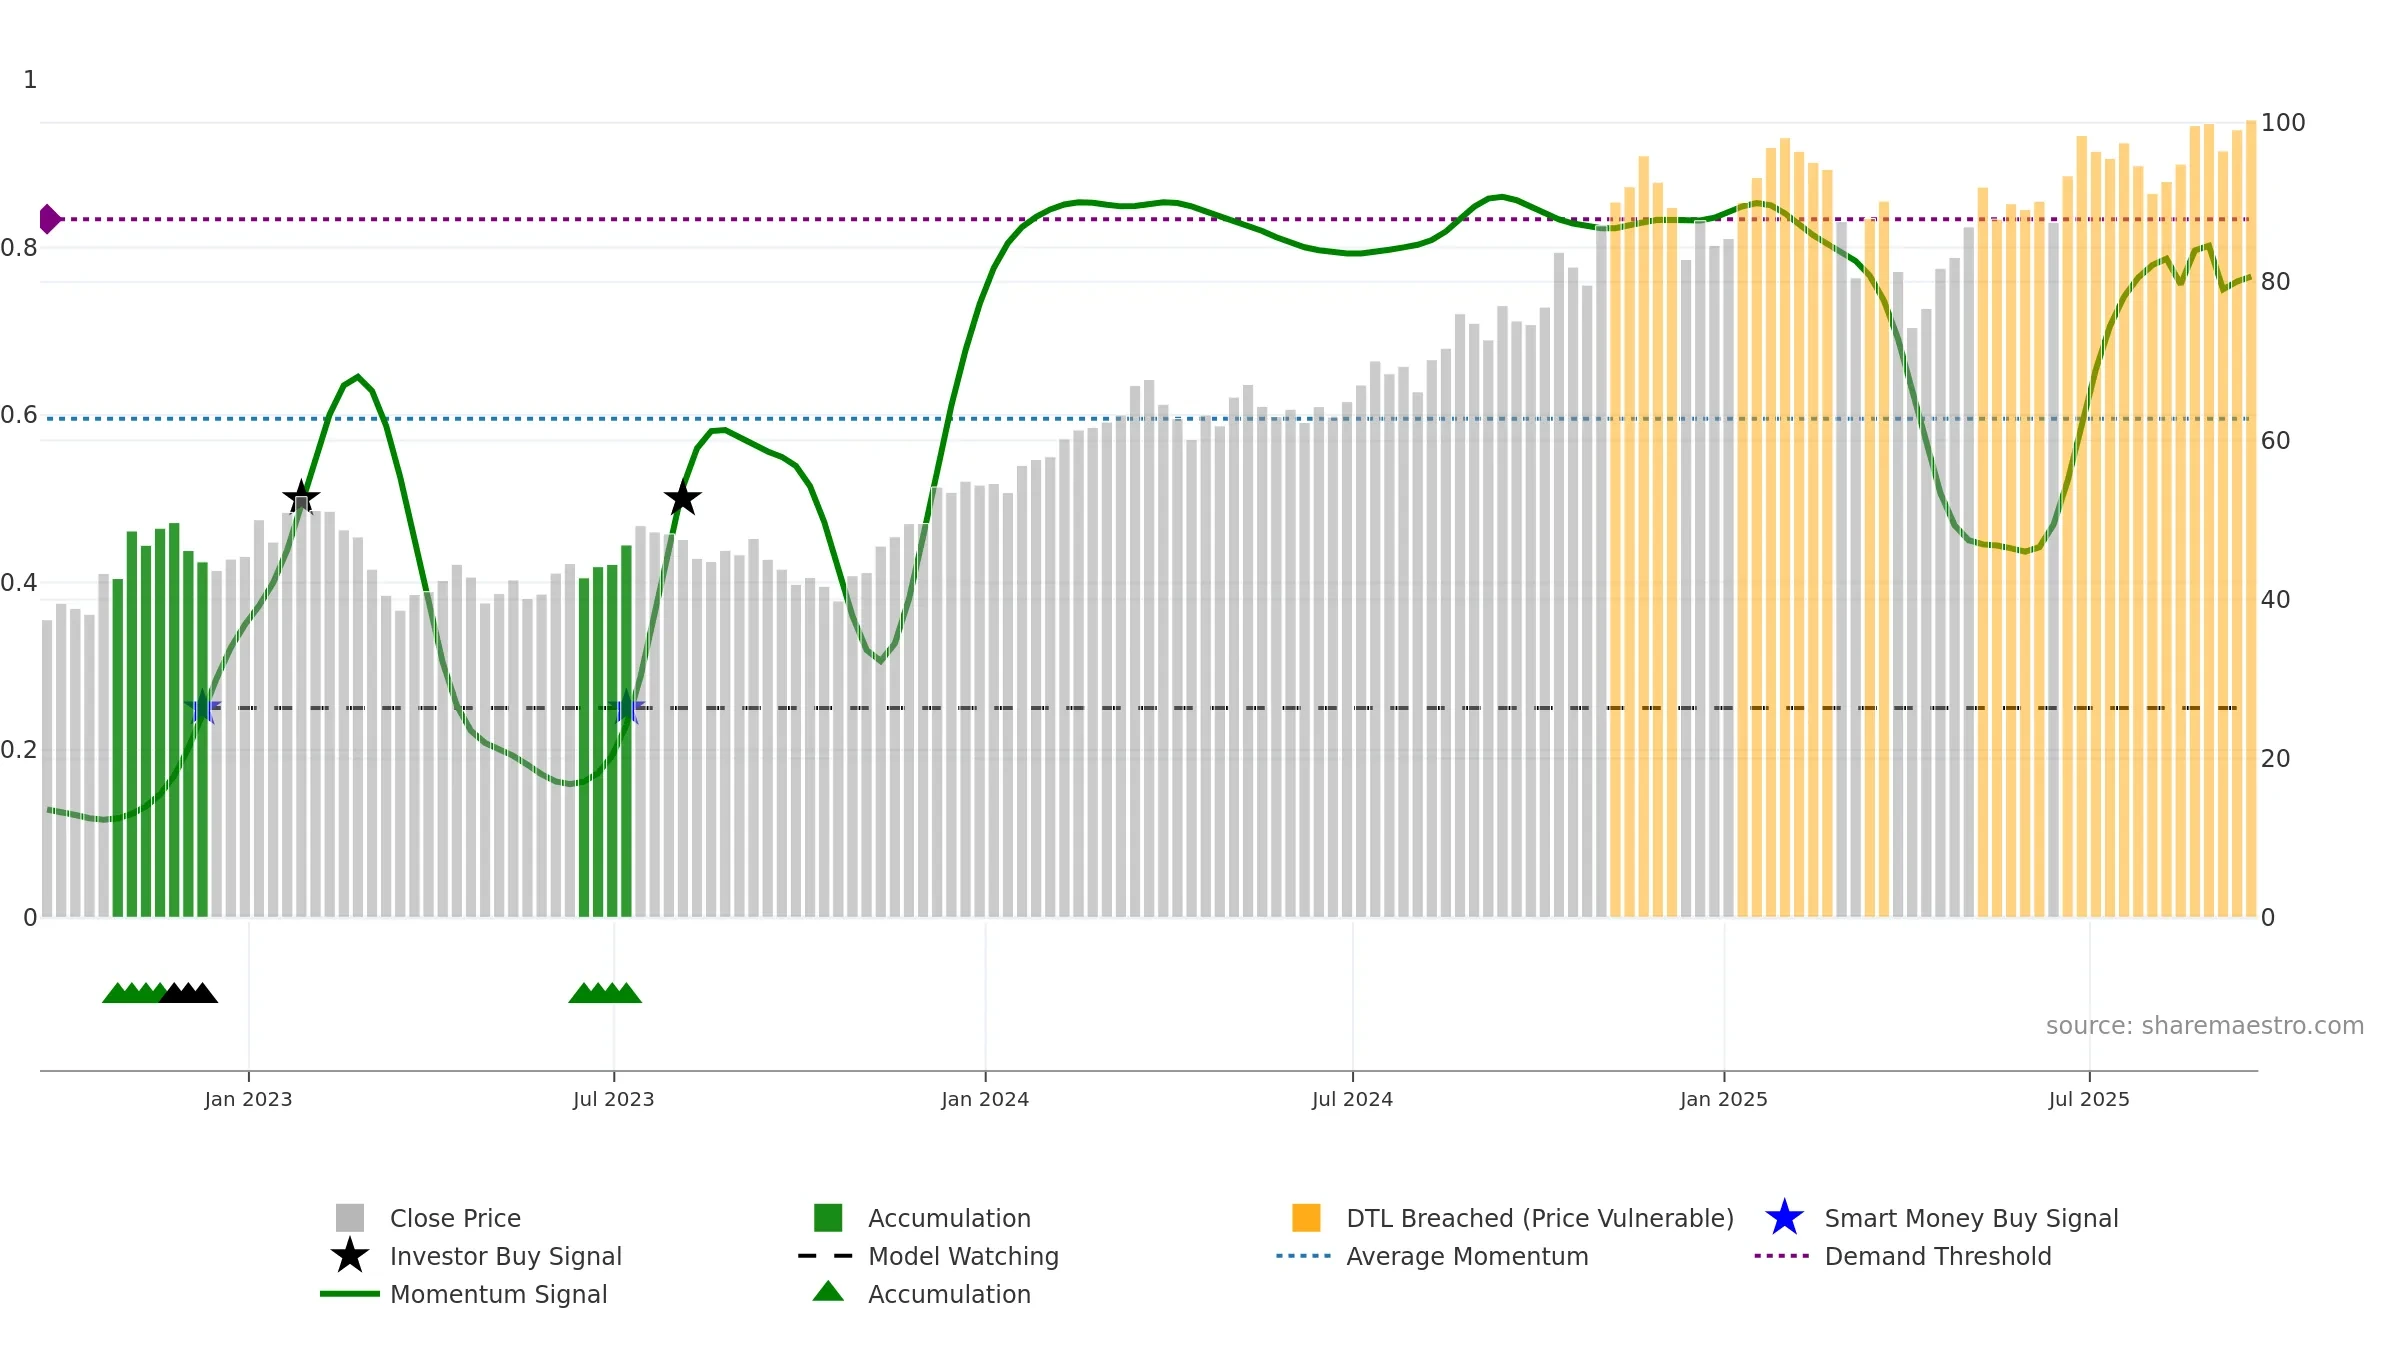Click the green accumulation triangles near Jul 2023

coord(605,992)
